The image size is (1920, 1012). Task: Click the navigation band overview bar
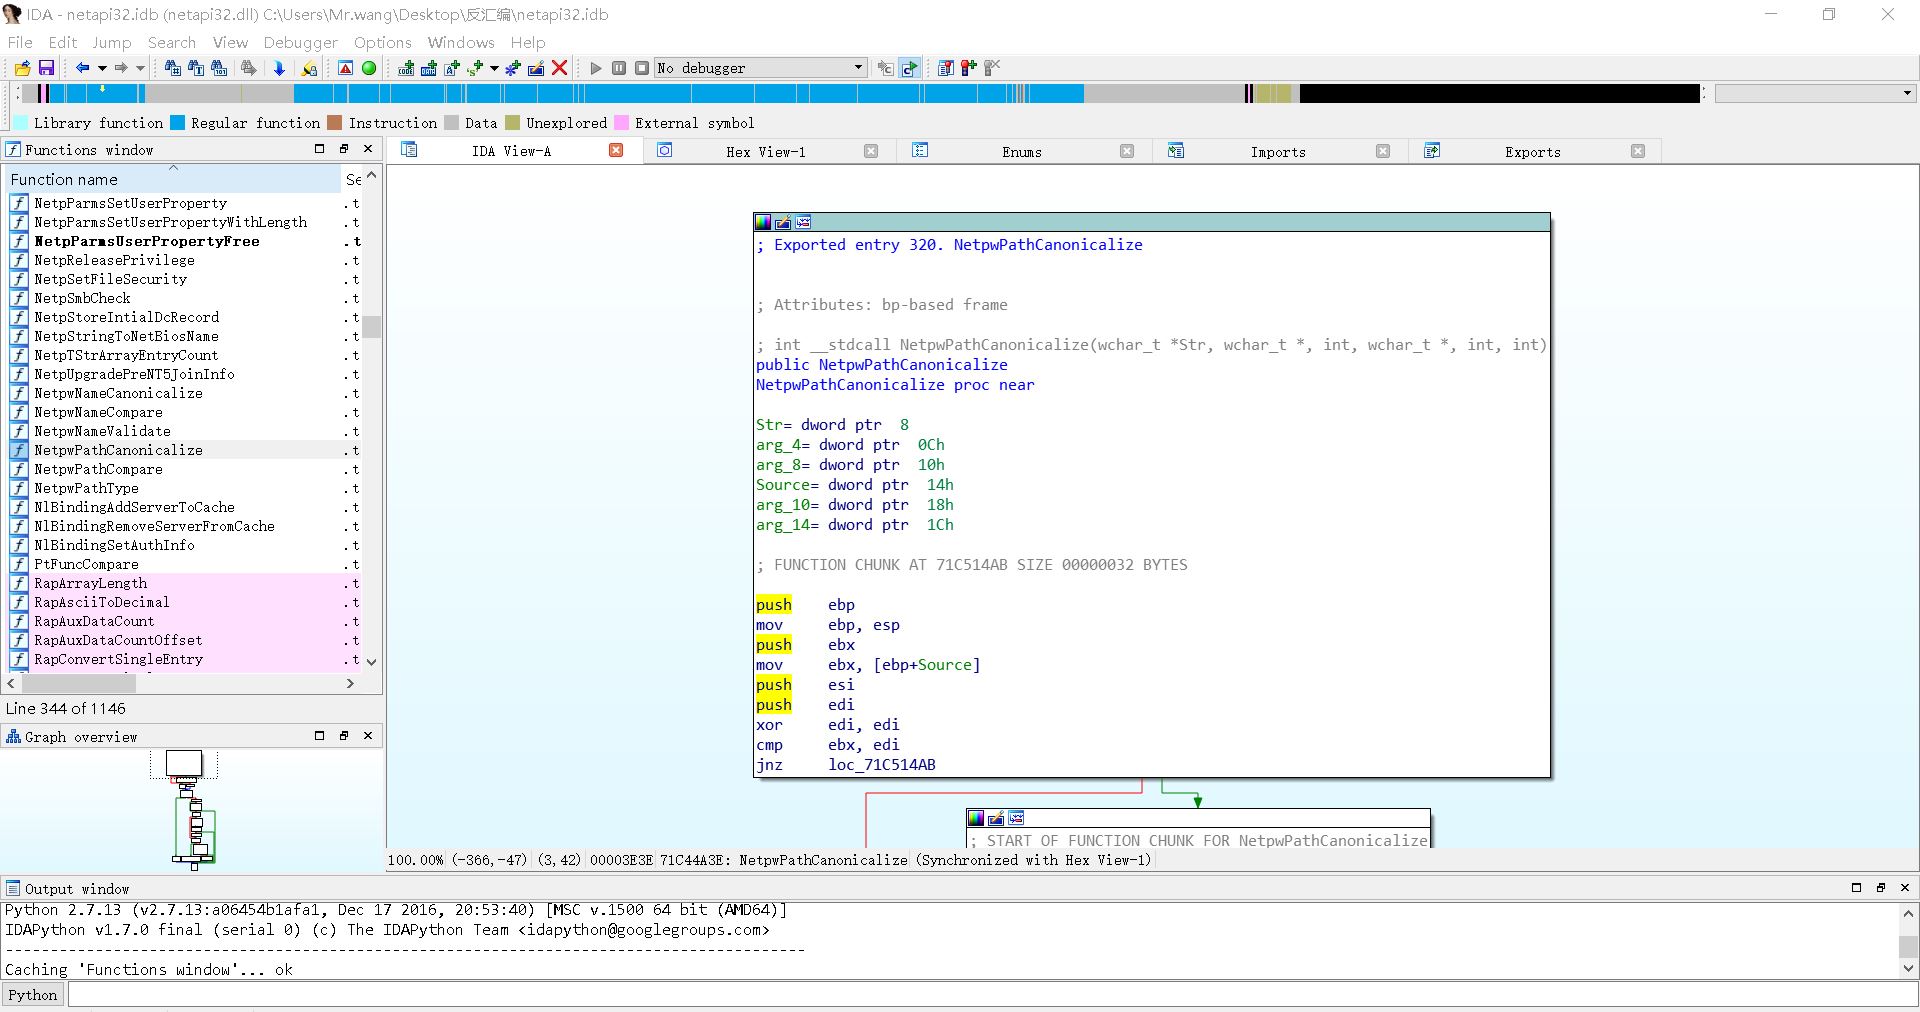tap(860, 94)
